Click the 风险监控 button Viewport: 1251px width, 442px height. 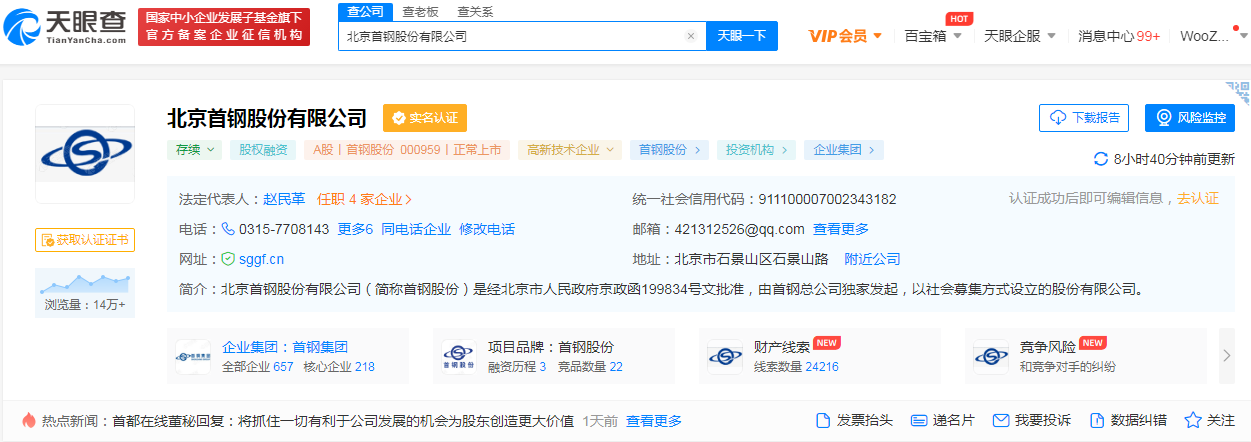coord(1190,117)
